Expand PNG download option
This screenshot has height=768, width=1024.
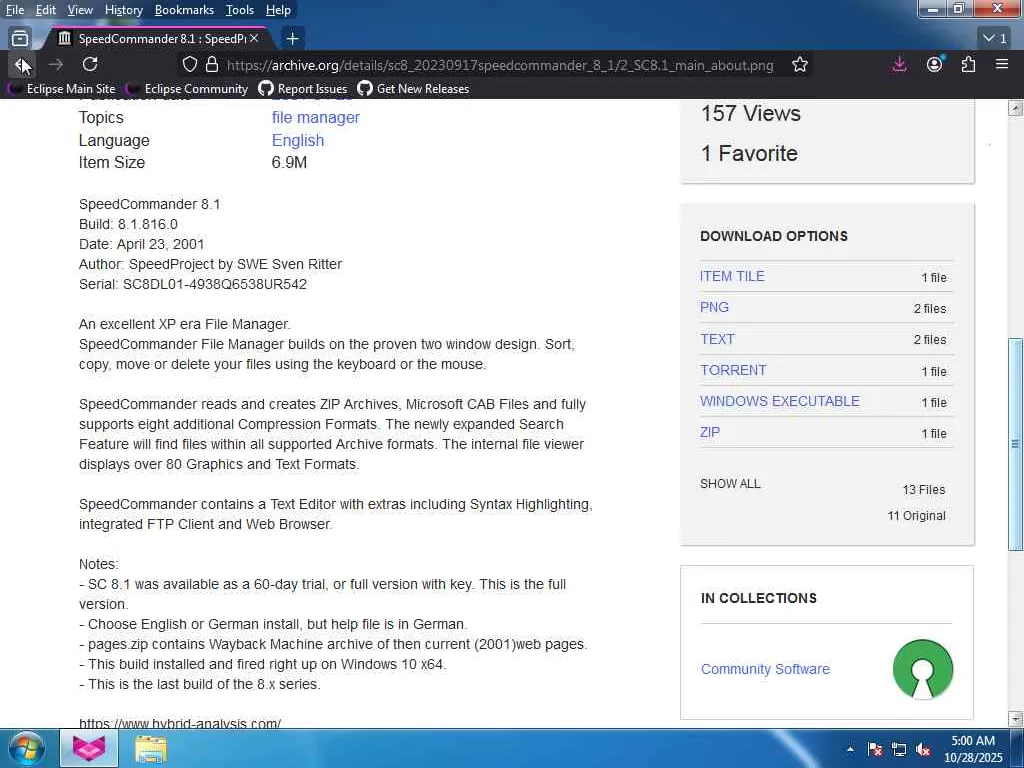point(714,308)
